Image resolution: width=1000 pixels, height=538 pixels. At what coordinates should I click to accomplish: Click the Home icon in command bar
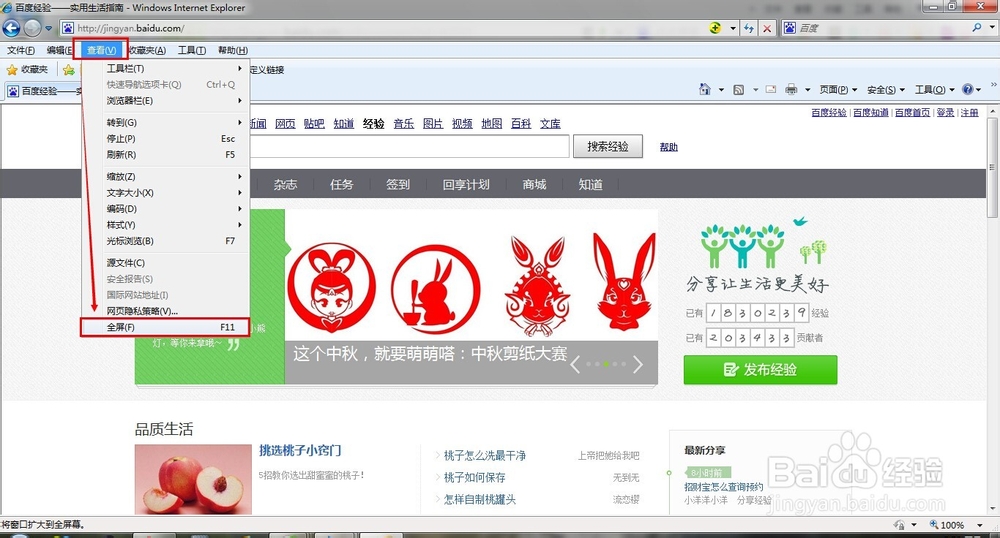[705, 89]
